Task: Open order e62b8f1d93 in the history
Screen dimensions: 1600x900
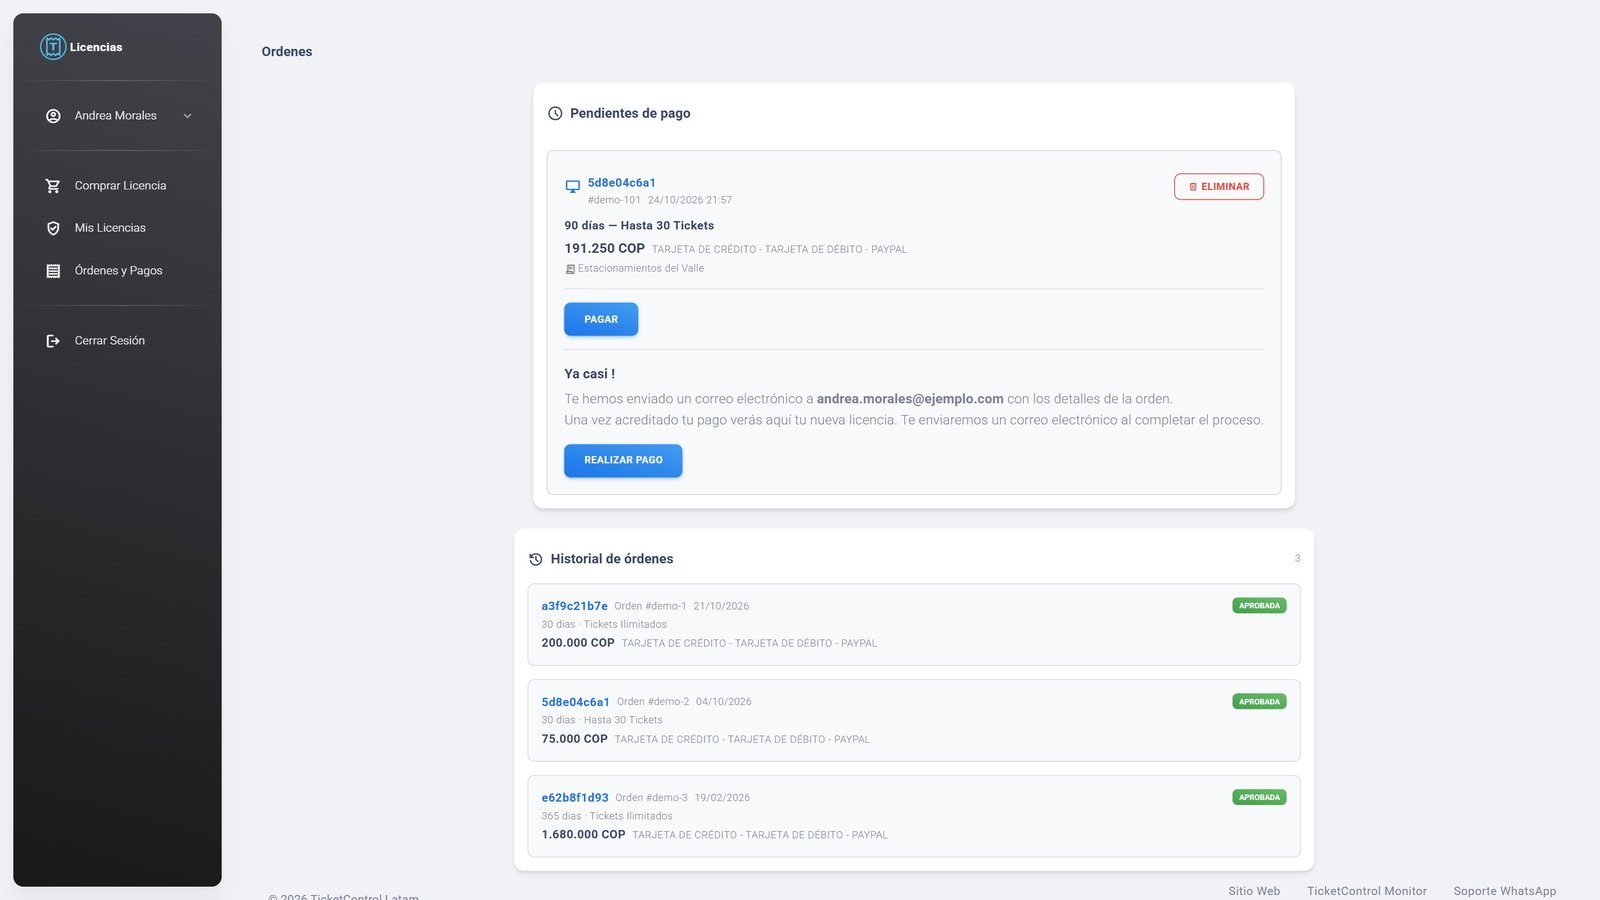Action: point(575,798)
